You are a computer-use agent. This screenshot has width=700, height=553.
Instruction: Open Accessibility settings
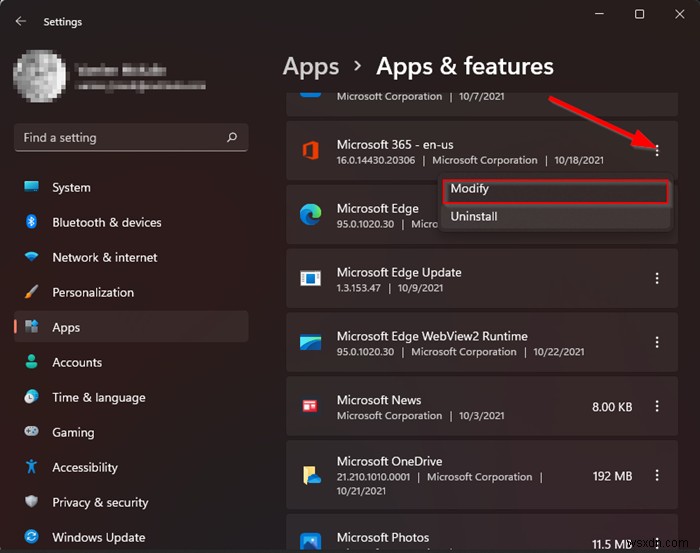pos(84,467)
